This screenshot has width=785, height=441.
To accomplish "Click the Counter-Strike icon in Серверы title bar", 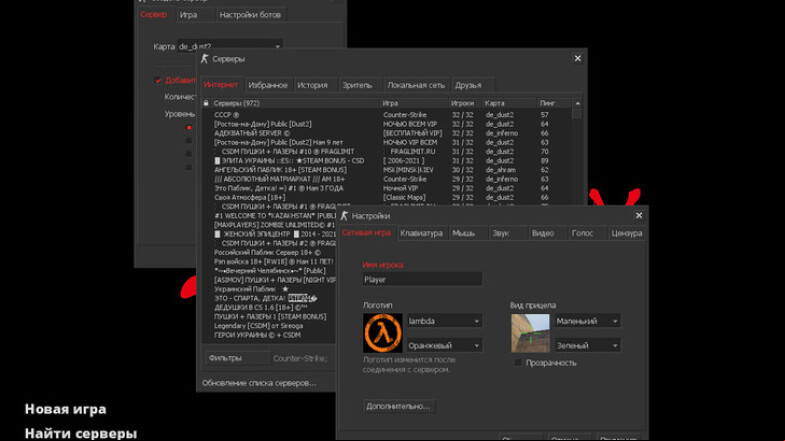I will pos(204,59).
